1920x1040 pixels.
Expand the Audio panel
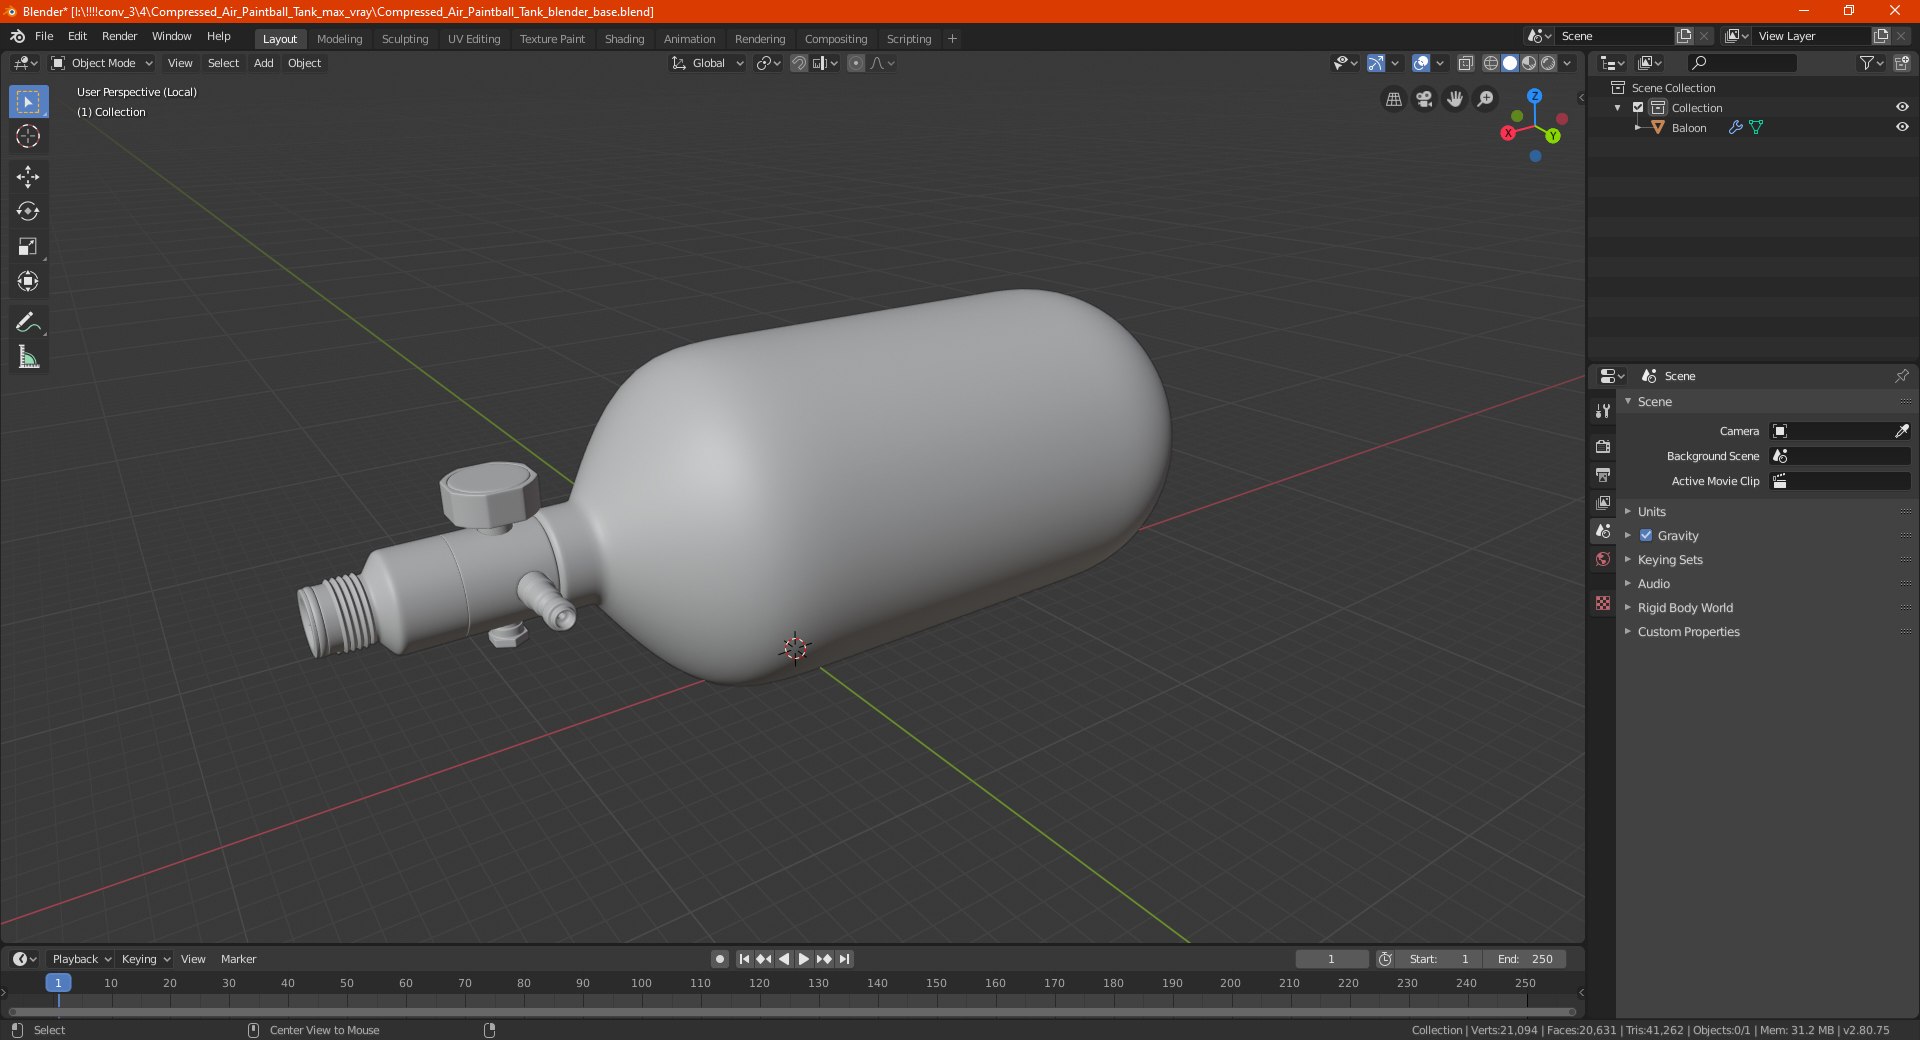pyautogui.click(x=1654, y=583)
